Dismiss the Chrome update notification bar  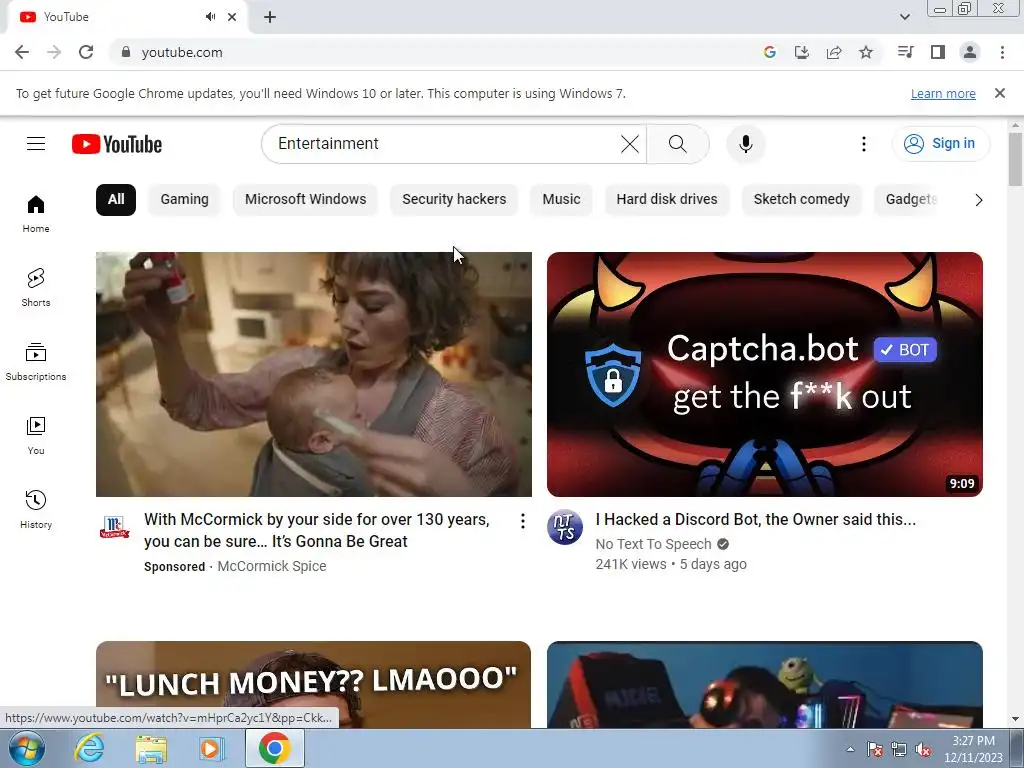click(x=999, y=93)
